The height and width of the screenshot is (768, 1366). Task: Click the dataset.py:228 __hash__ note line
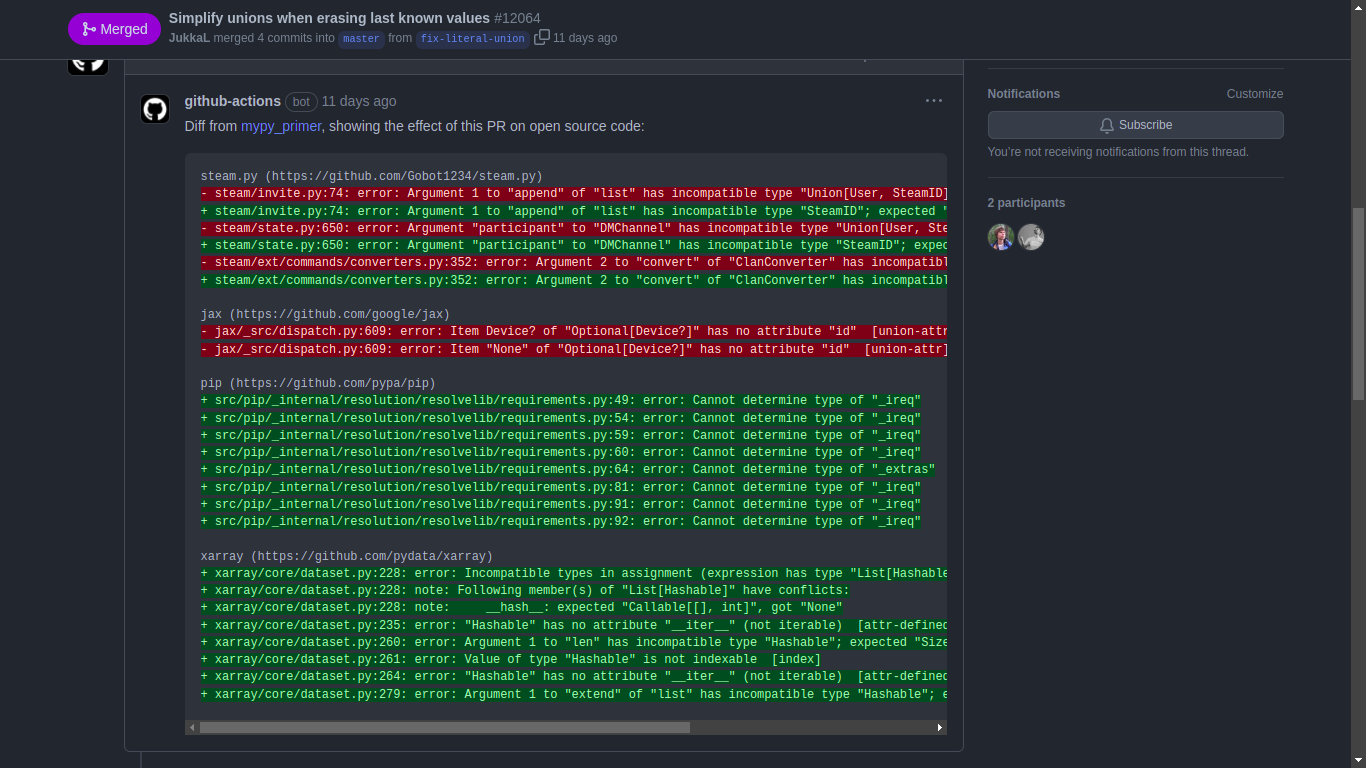click(522, 607)
